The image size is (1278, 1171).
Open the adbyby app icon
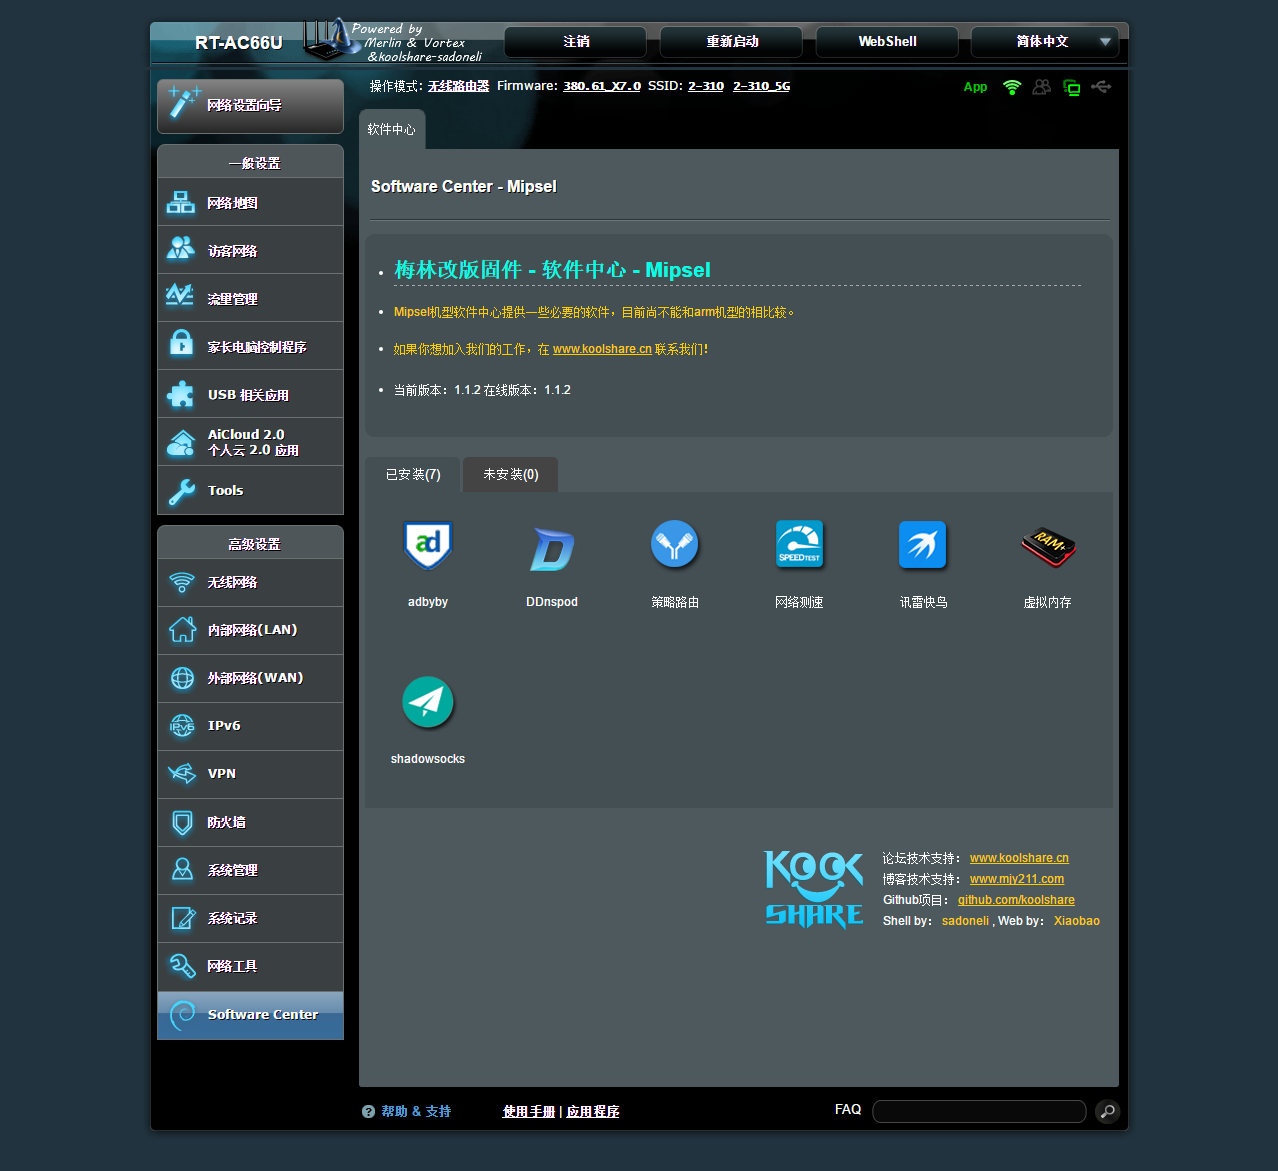(x=427, y=546)
